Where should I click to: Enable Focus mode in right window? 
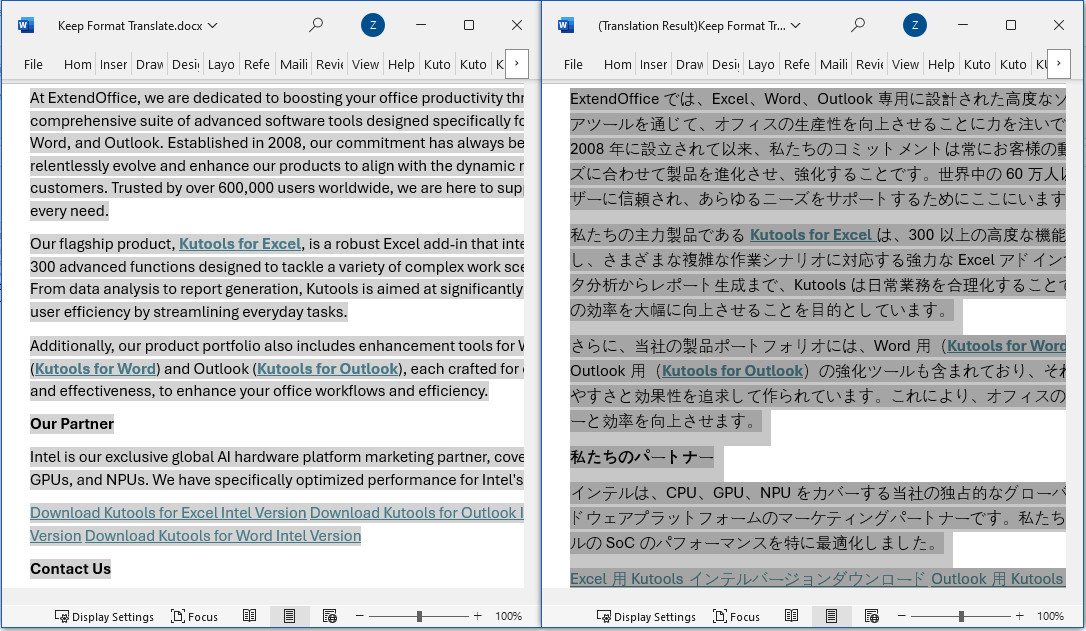pyautogui.click(x=736, y=616)
